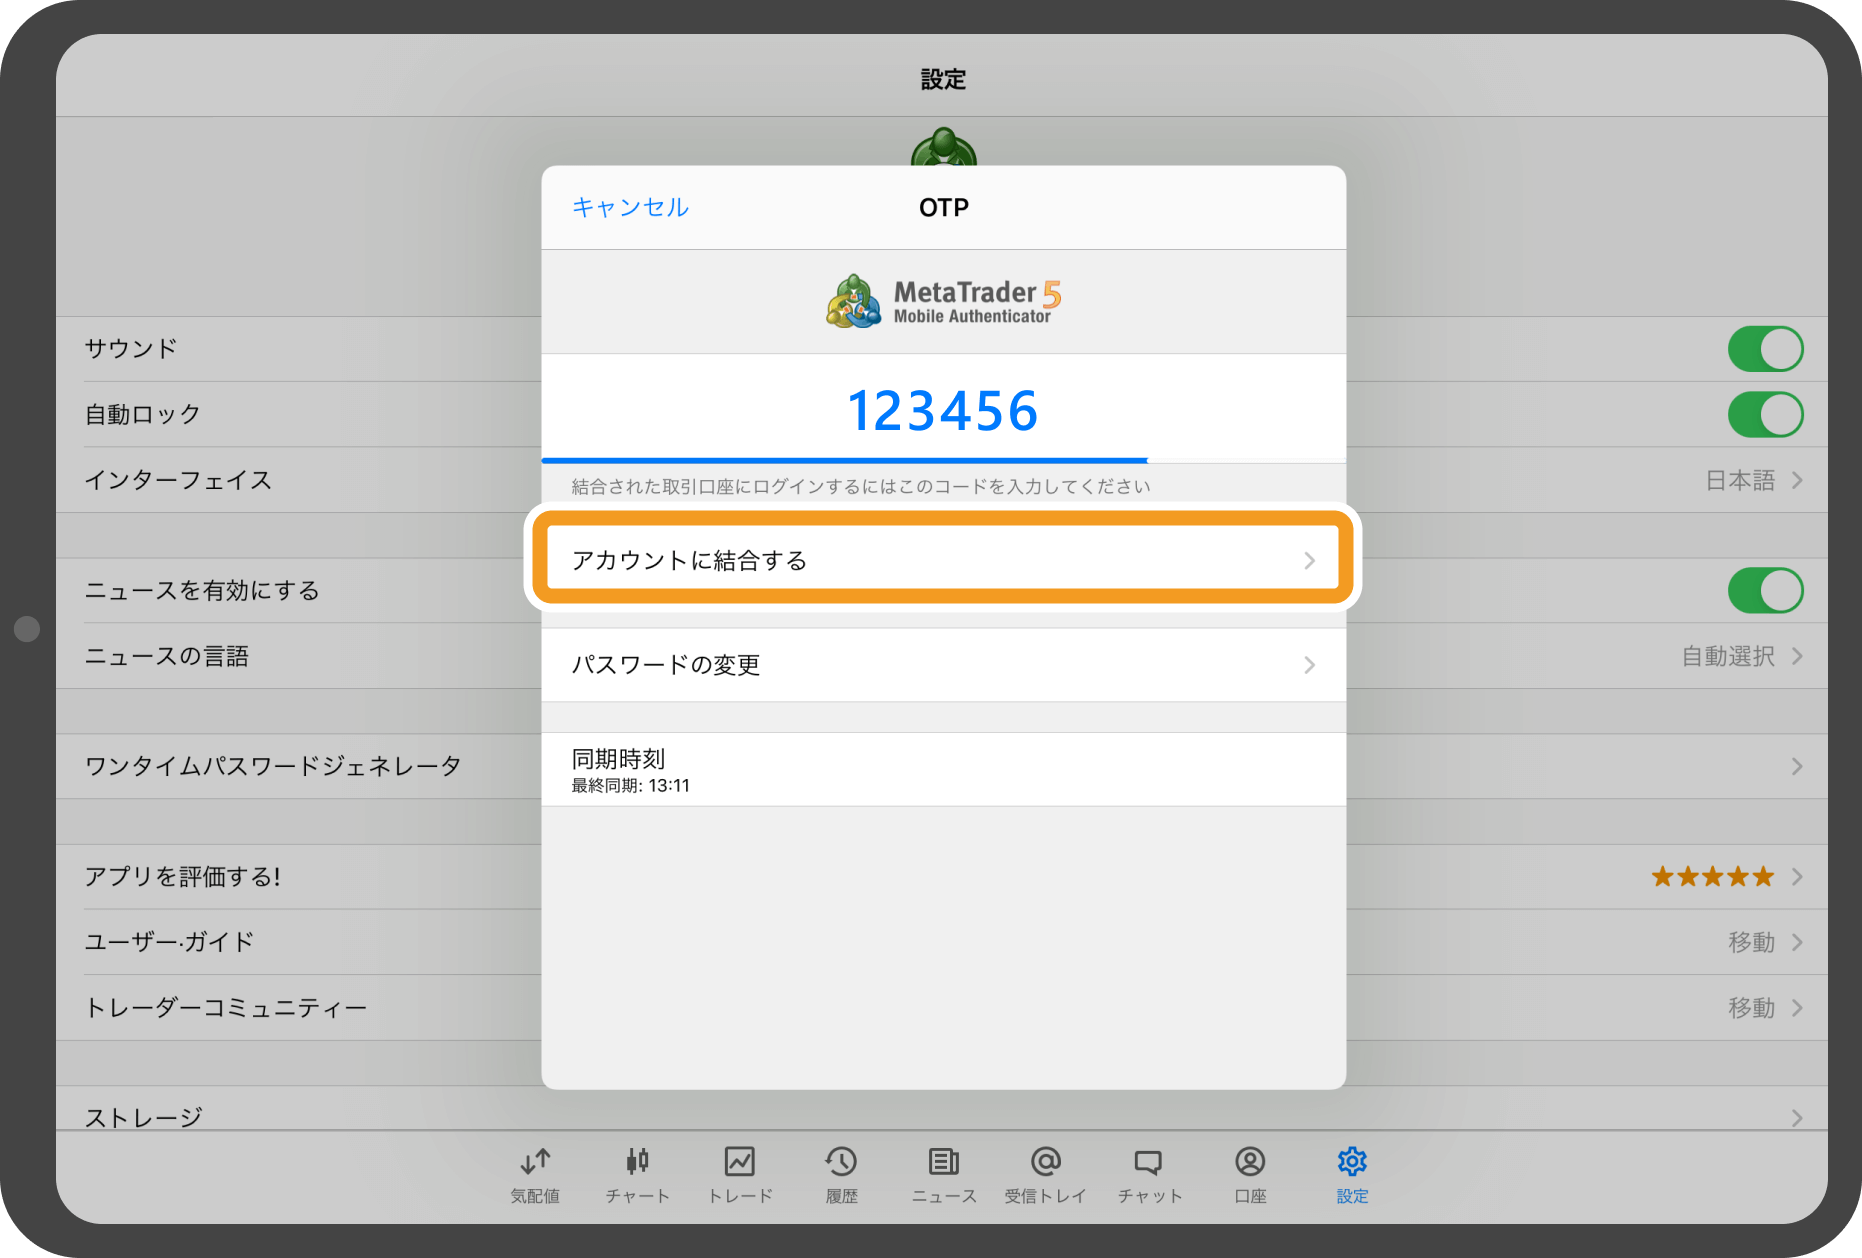Tap トレーダーコミュニティー row label
This screenshot has width=1862, height=1258.
[226, 1007]
